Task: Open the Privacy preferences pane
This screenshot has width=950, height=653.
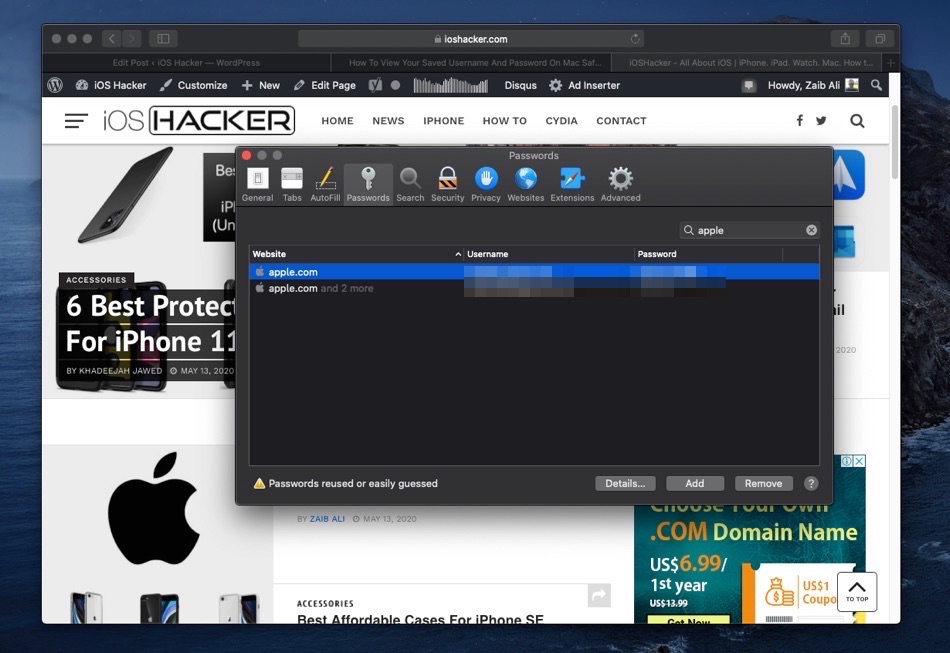Action: click(x=486, y=184)
